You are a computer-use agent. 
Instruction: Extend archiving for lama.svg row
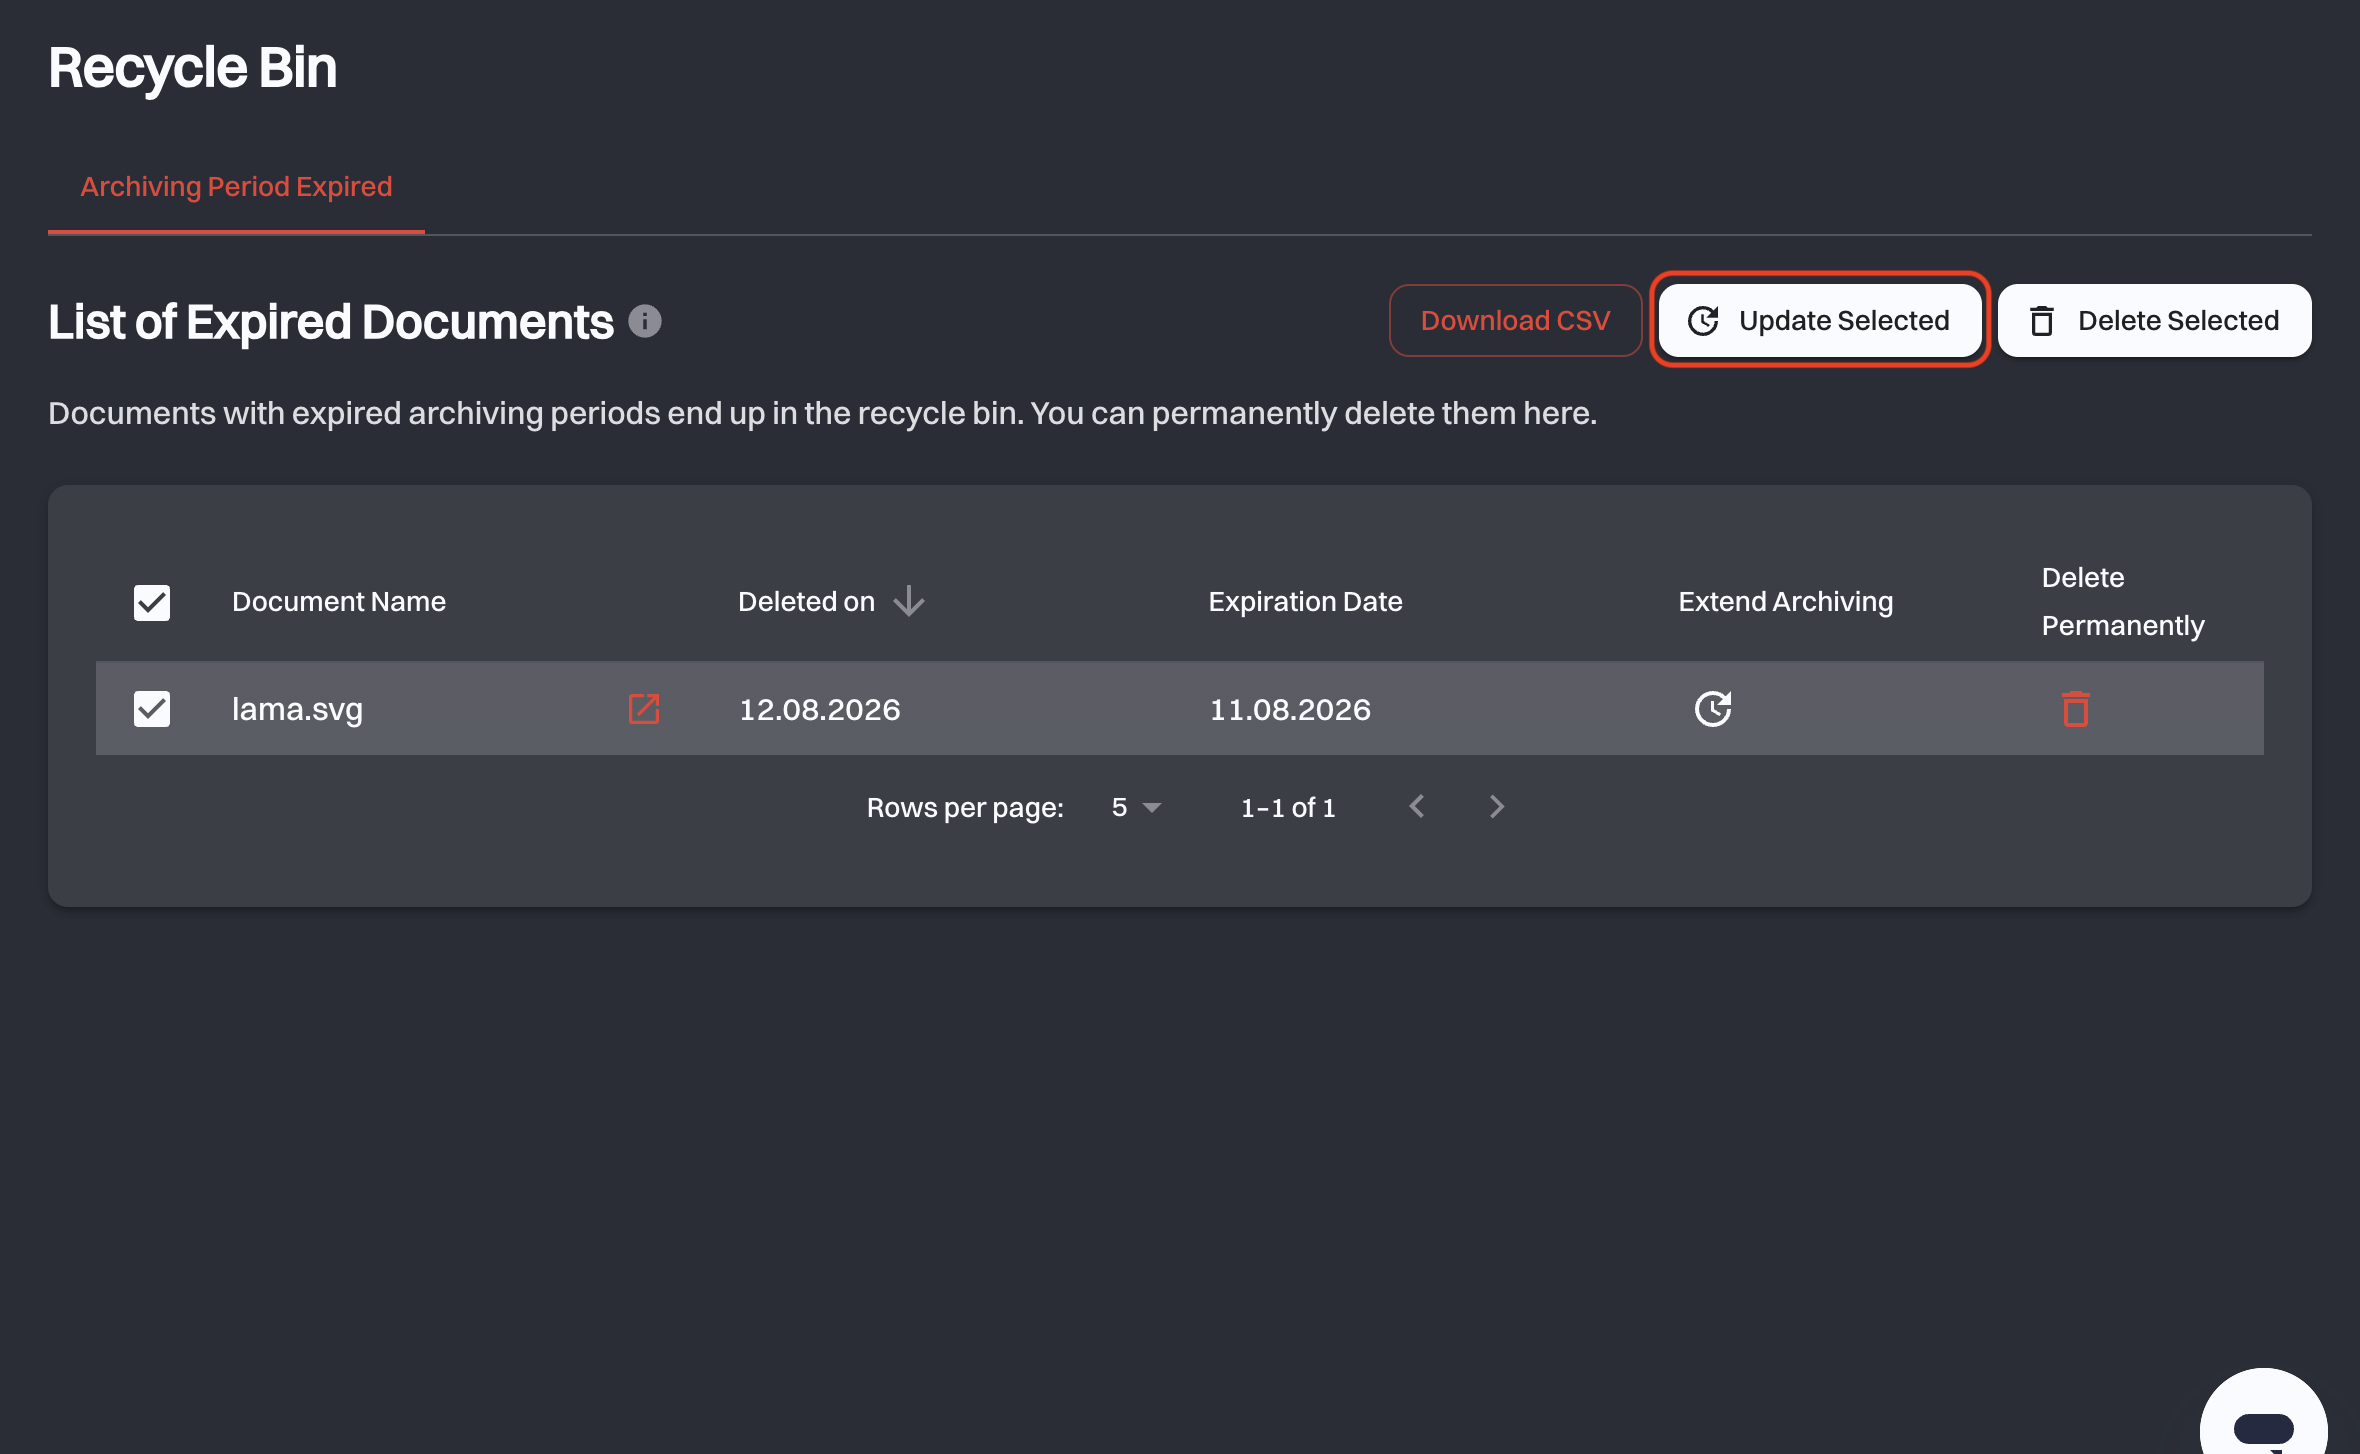(x=1713, y=709)
